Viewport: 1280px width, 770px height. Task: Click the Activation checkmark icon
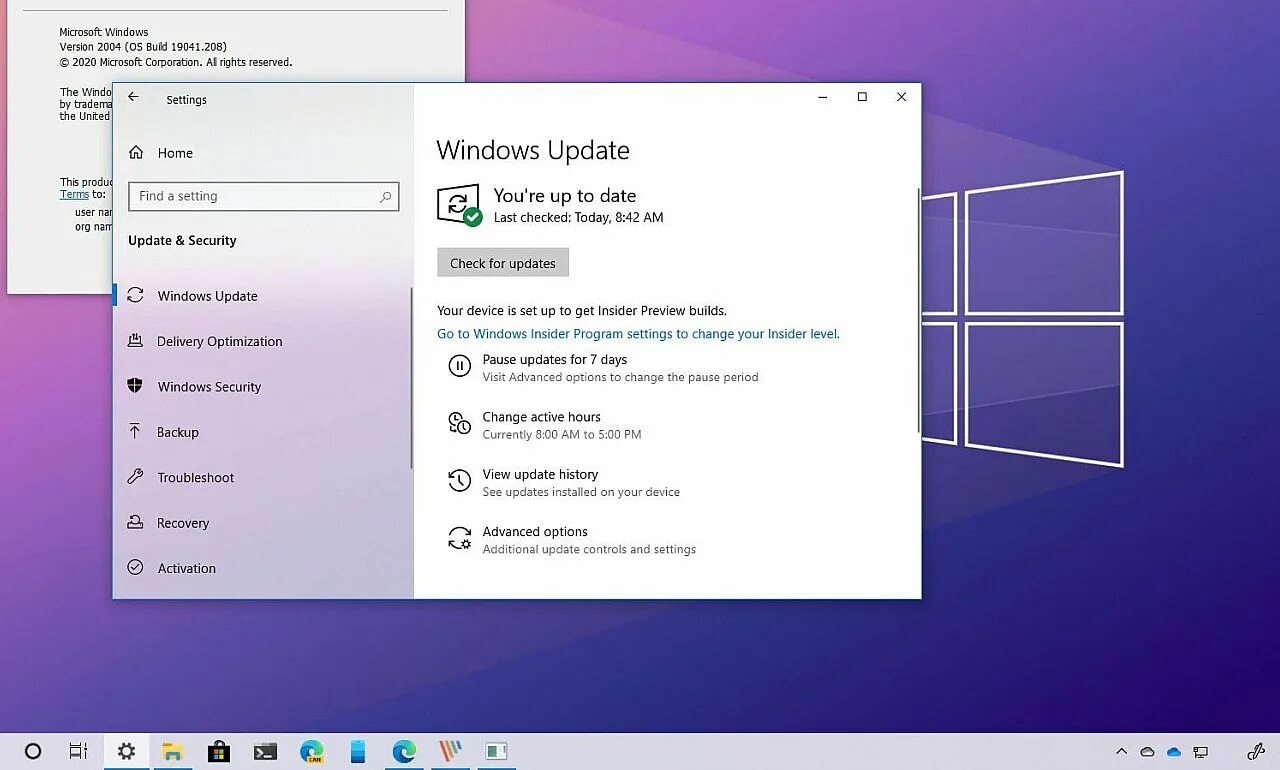pos(136,568)
